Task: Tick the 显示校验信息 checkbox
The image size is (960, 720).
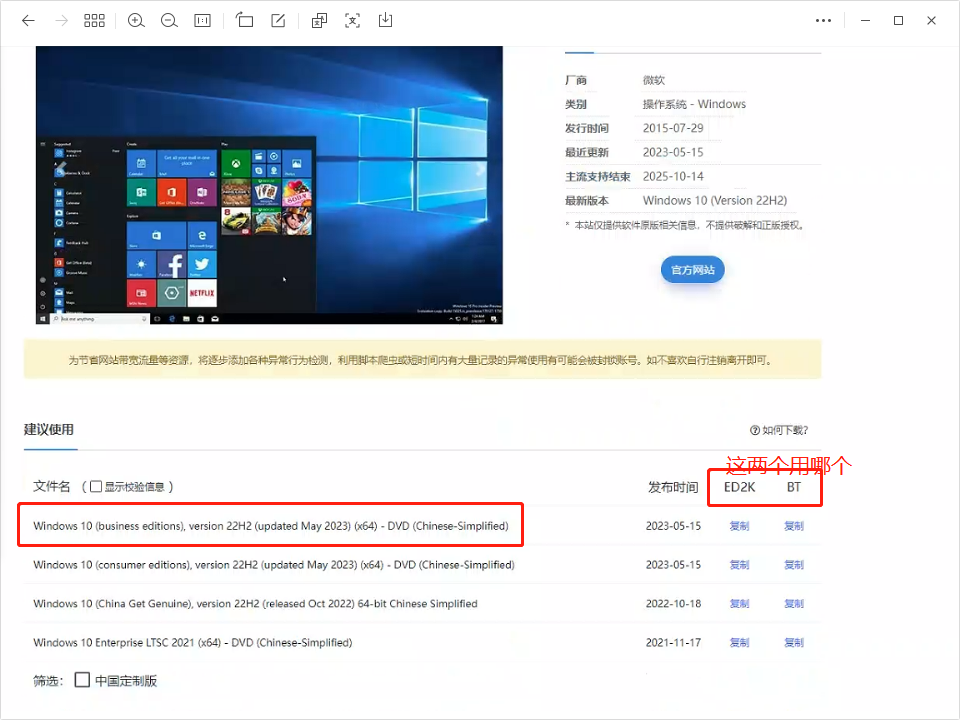Action: pos(96,487)
